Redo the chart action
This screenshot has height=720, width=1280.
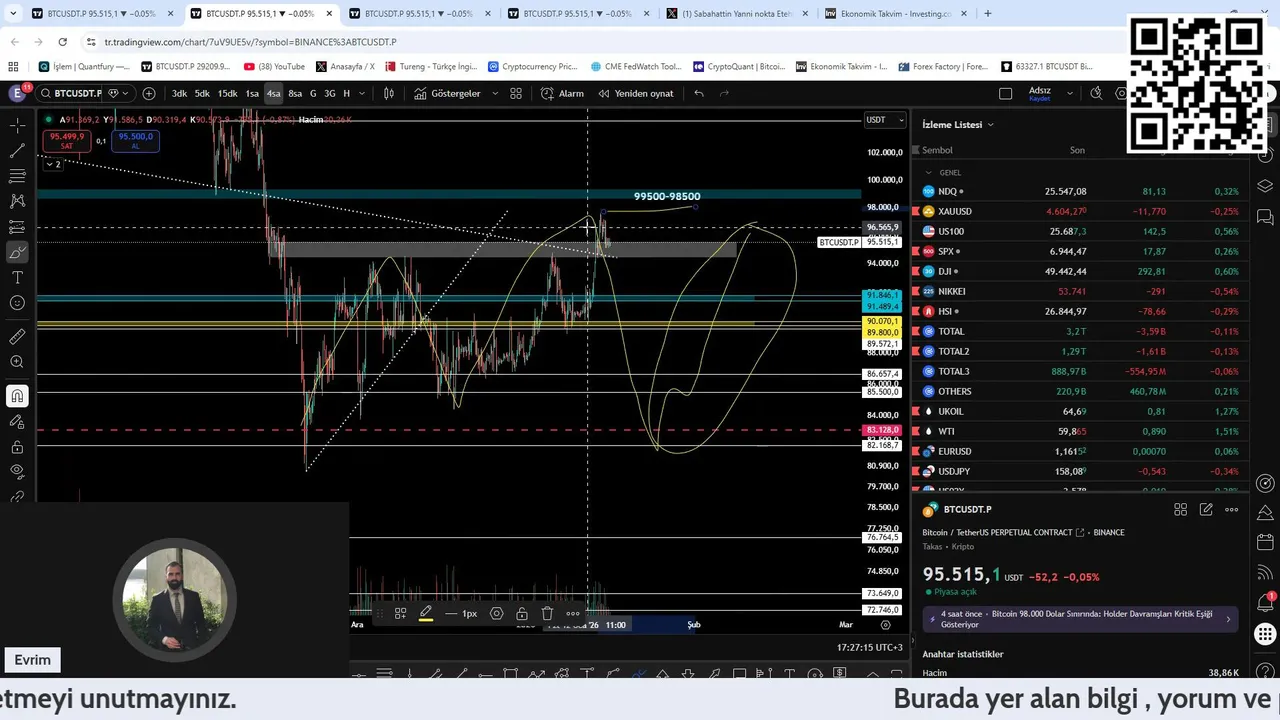(724, 93)
